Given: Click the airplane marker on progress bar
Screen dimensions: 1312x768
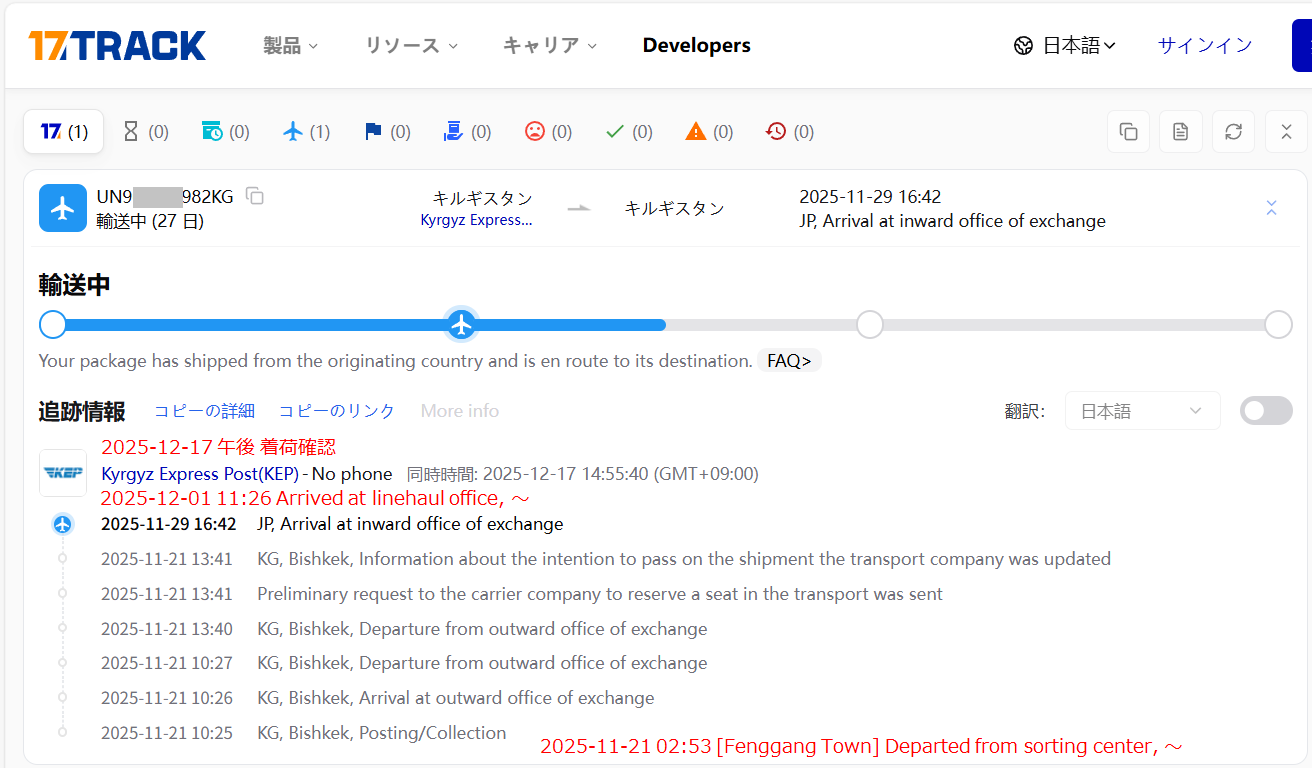Looking at the screenshot, I should pos(461,325).
